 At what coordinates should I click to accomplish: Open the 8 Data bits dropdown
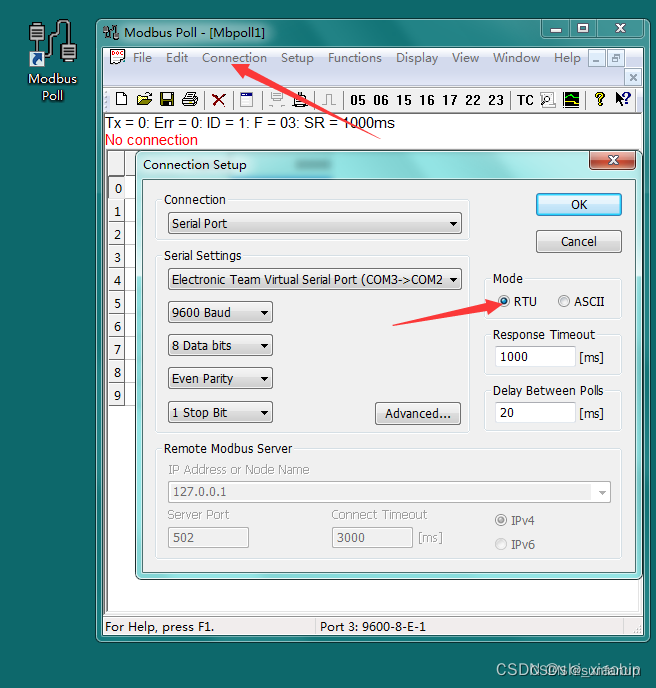point(220,345)
